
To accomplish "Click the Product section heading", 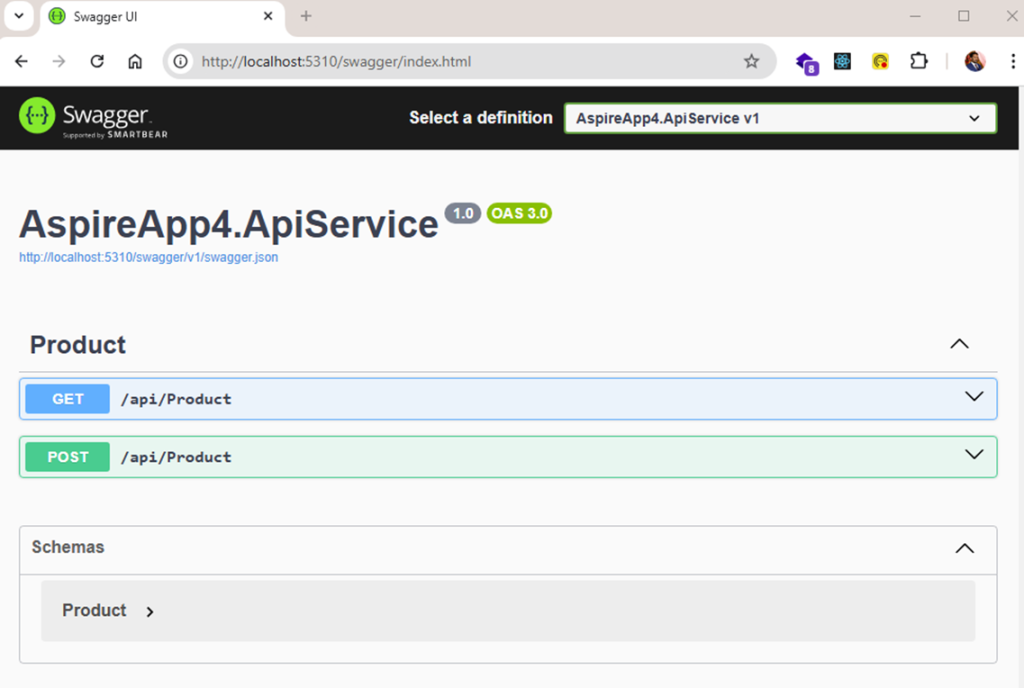I will (x=78, y=345).
